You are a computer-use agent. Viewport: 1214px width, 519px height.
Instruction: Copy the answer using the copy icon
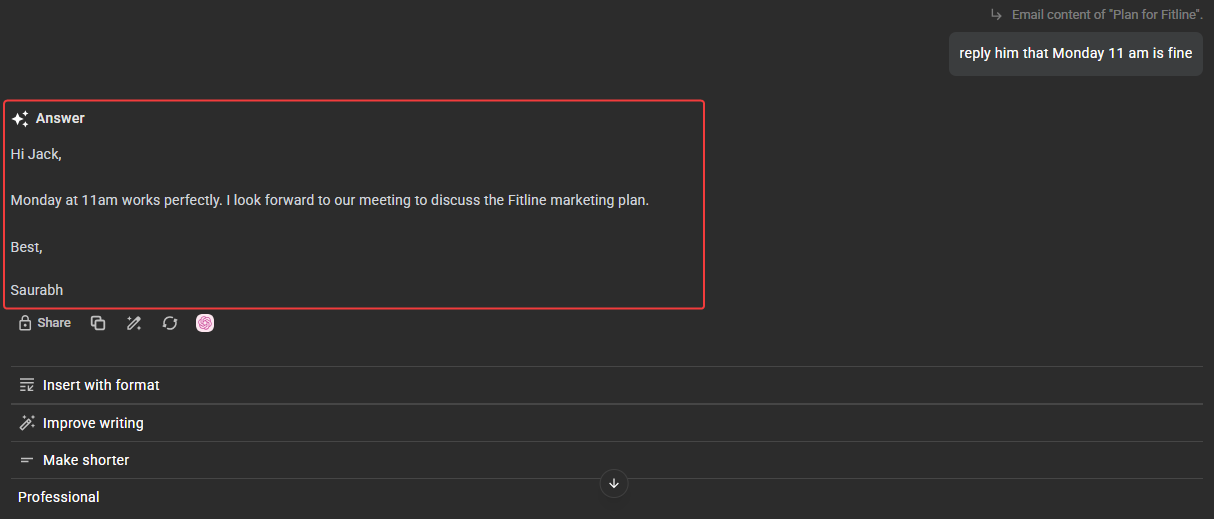click(x=98, y=323)
